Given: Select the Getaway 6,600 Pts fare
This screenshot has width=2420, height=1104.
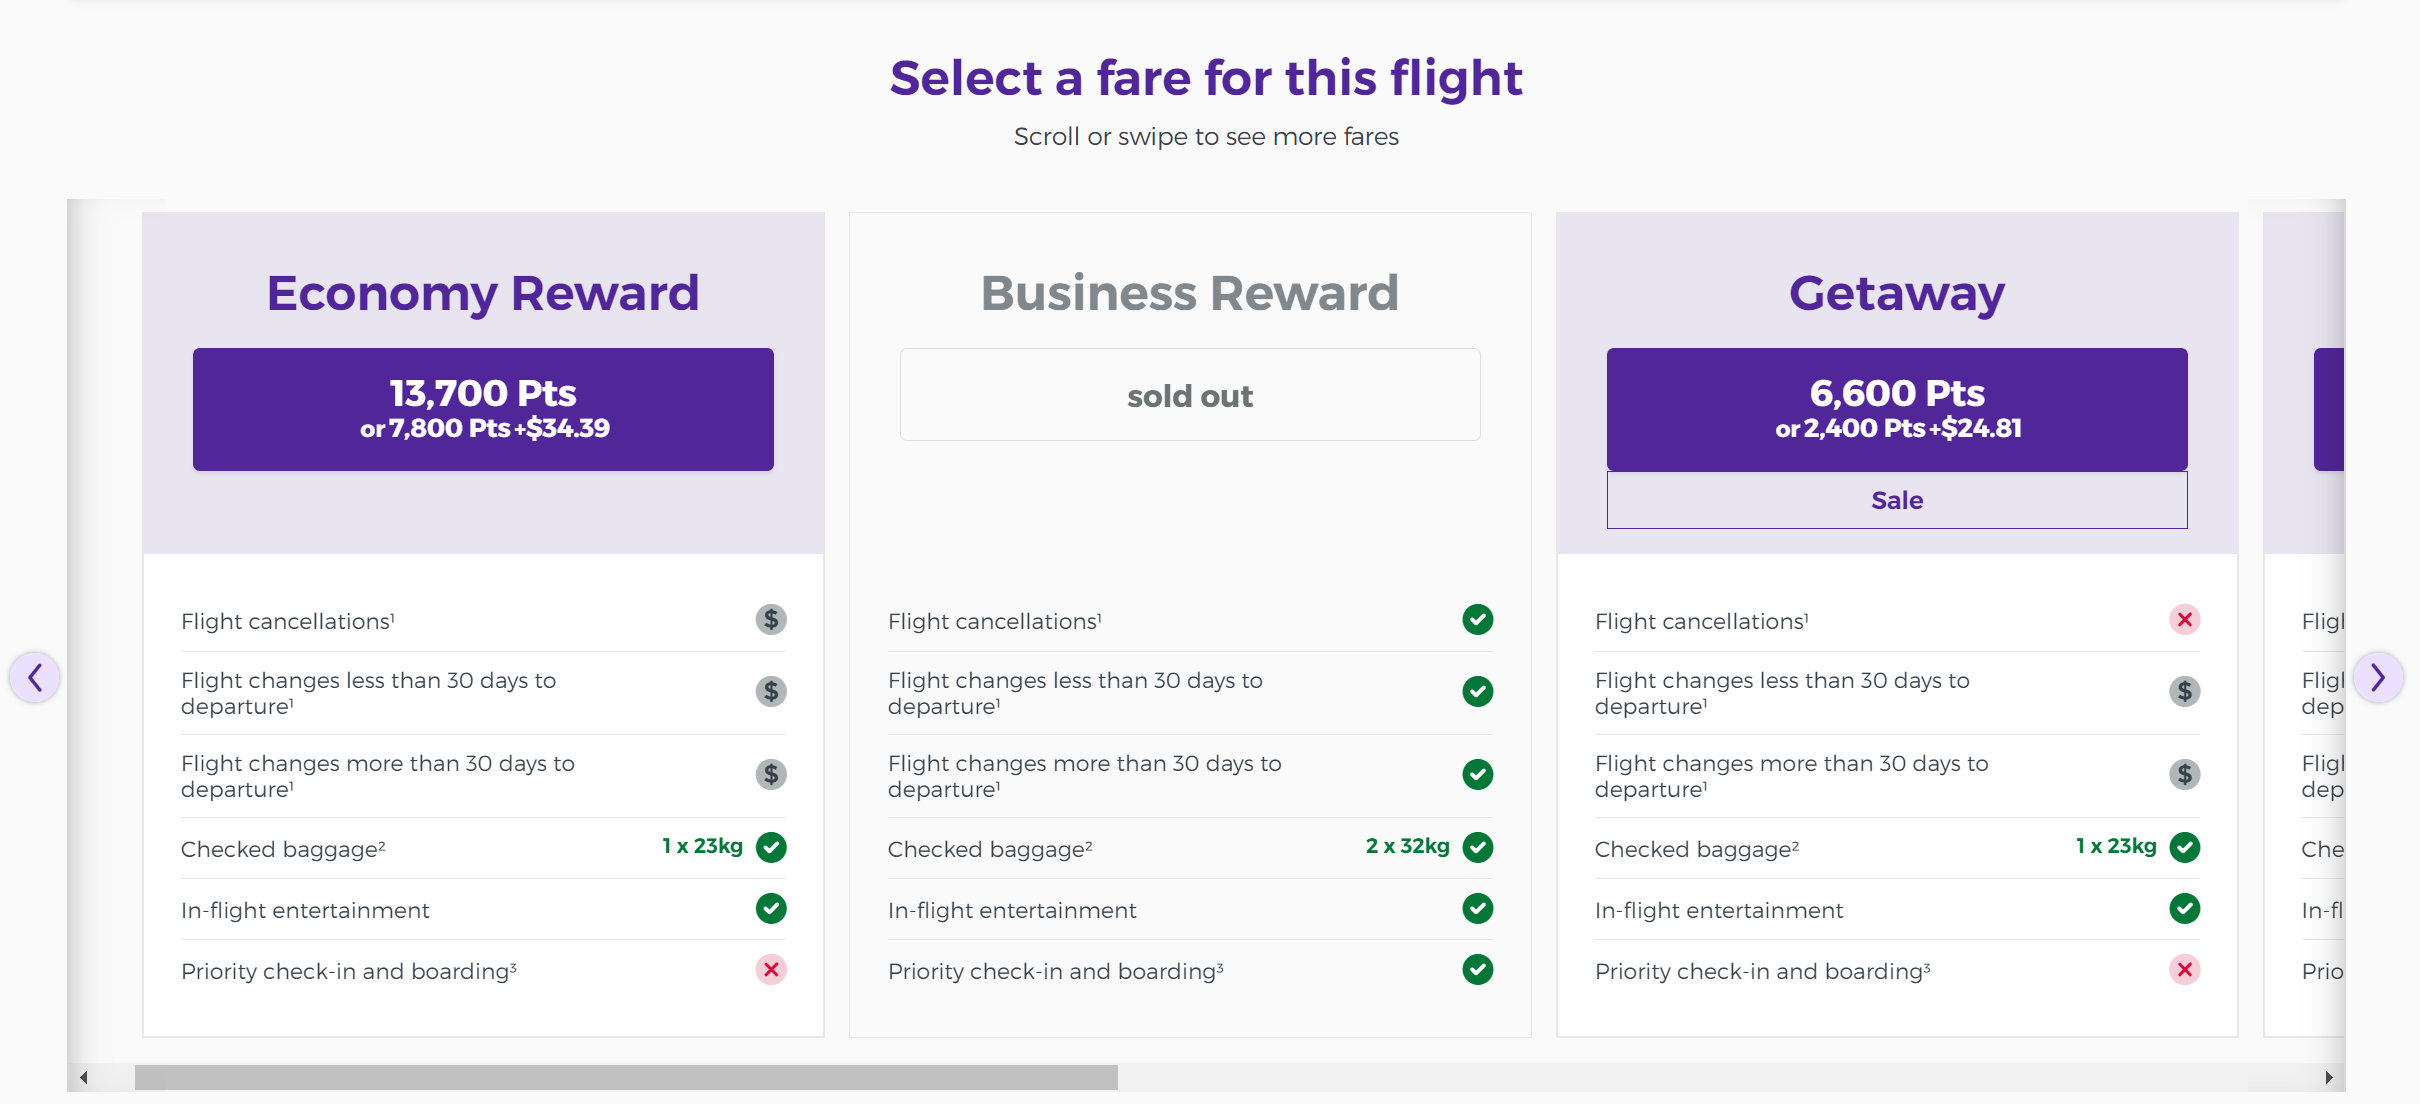Looking at the screenshot, I should coord(1897,409).
